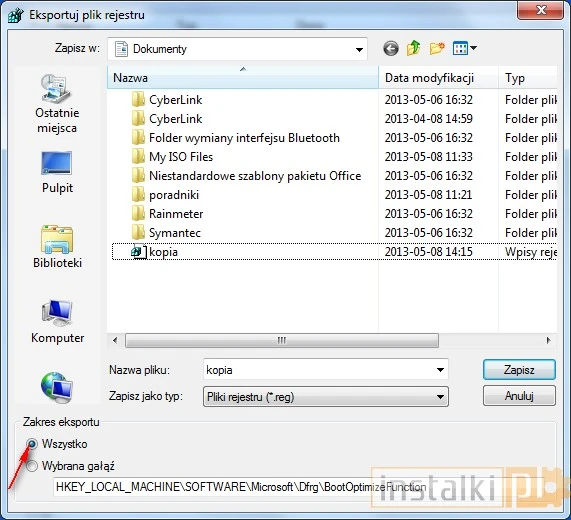This screenshot has width=571, height=520.
Task: Open Pulpit in the sidebar
Action: 57,172
